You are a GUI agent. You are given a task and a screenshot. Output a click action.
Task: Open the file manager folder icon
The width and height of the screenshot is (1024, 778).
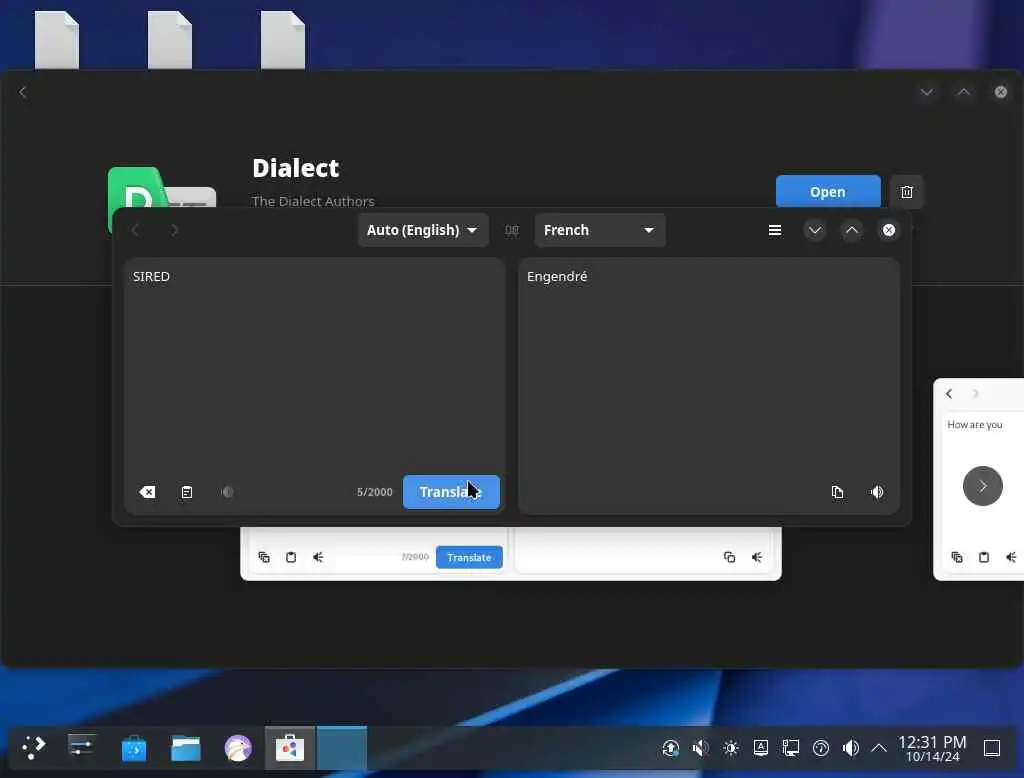(x=185, y=747)
